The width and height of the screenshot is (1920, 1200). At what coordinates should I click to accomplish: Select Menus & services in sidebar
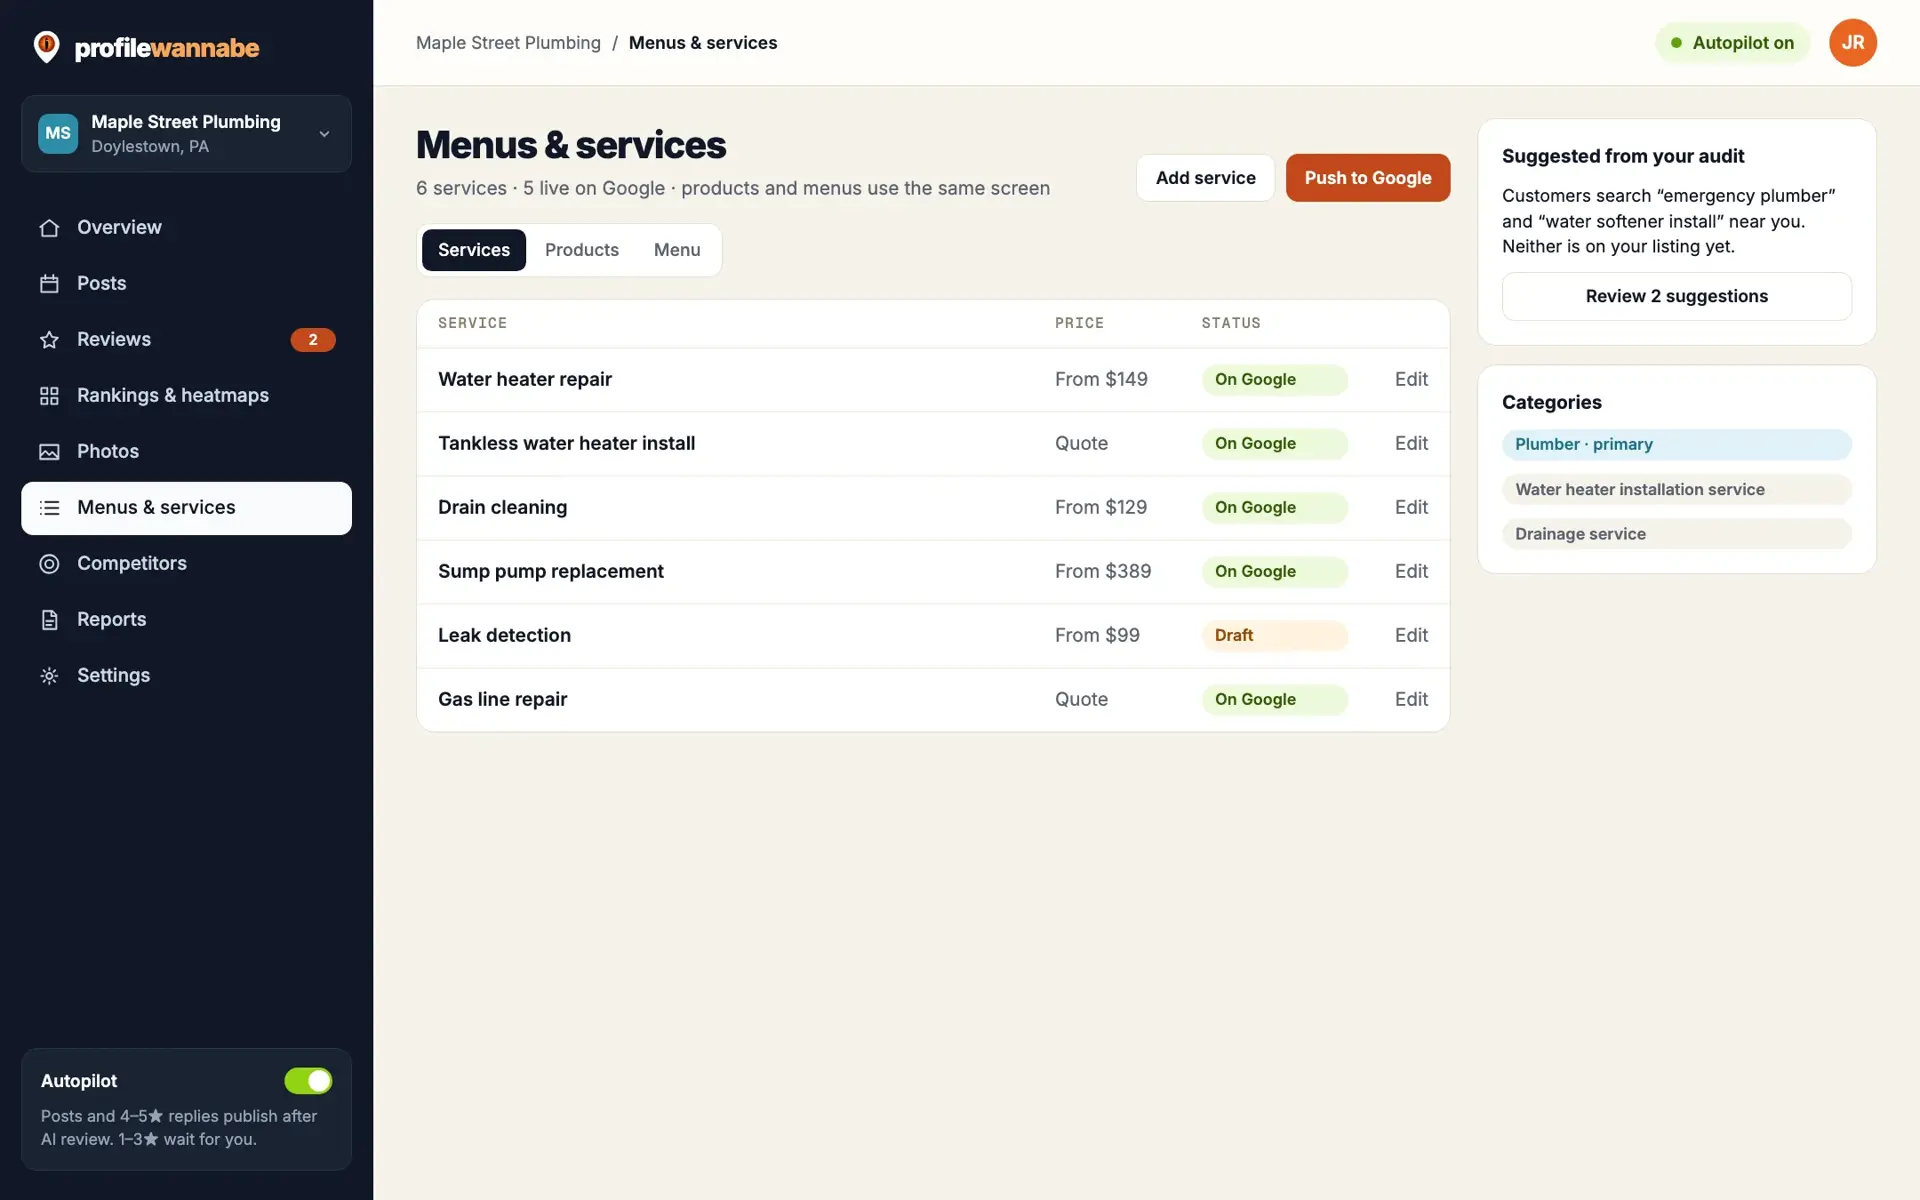(186, 508)
